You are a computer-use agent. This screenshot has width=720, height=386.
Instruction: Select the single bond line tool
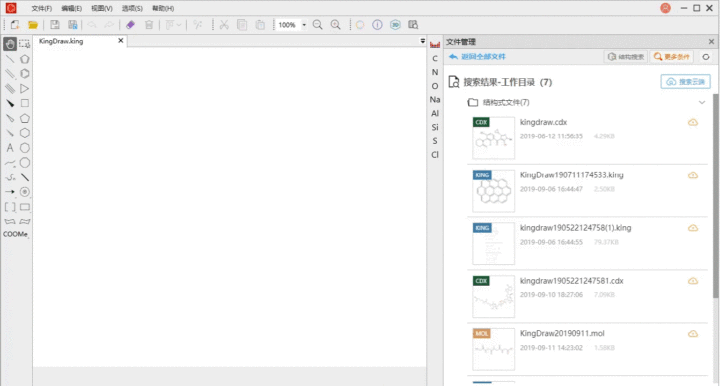10,59
